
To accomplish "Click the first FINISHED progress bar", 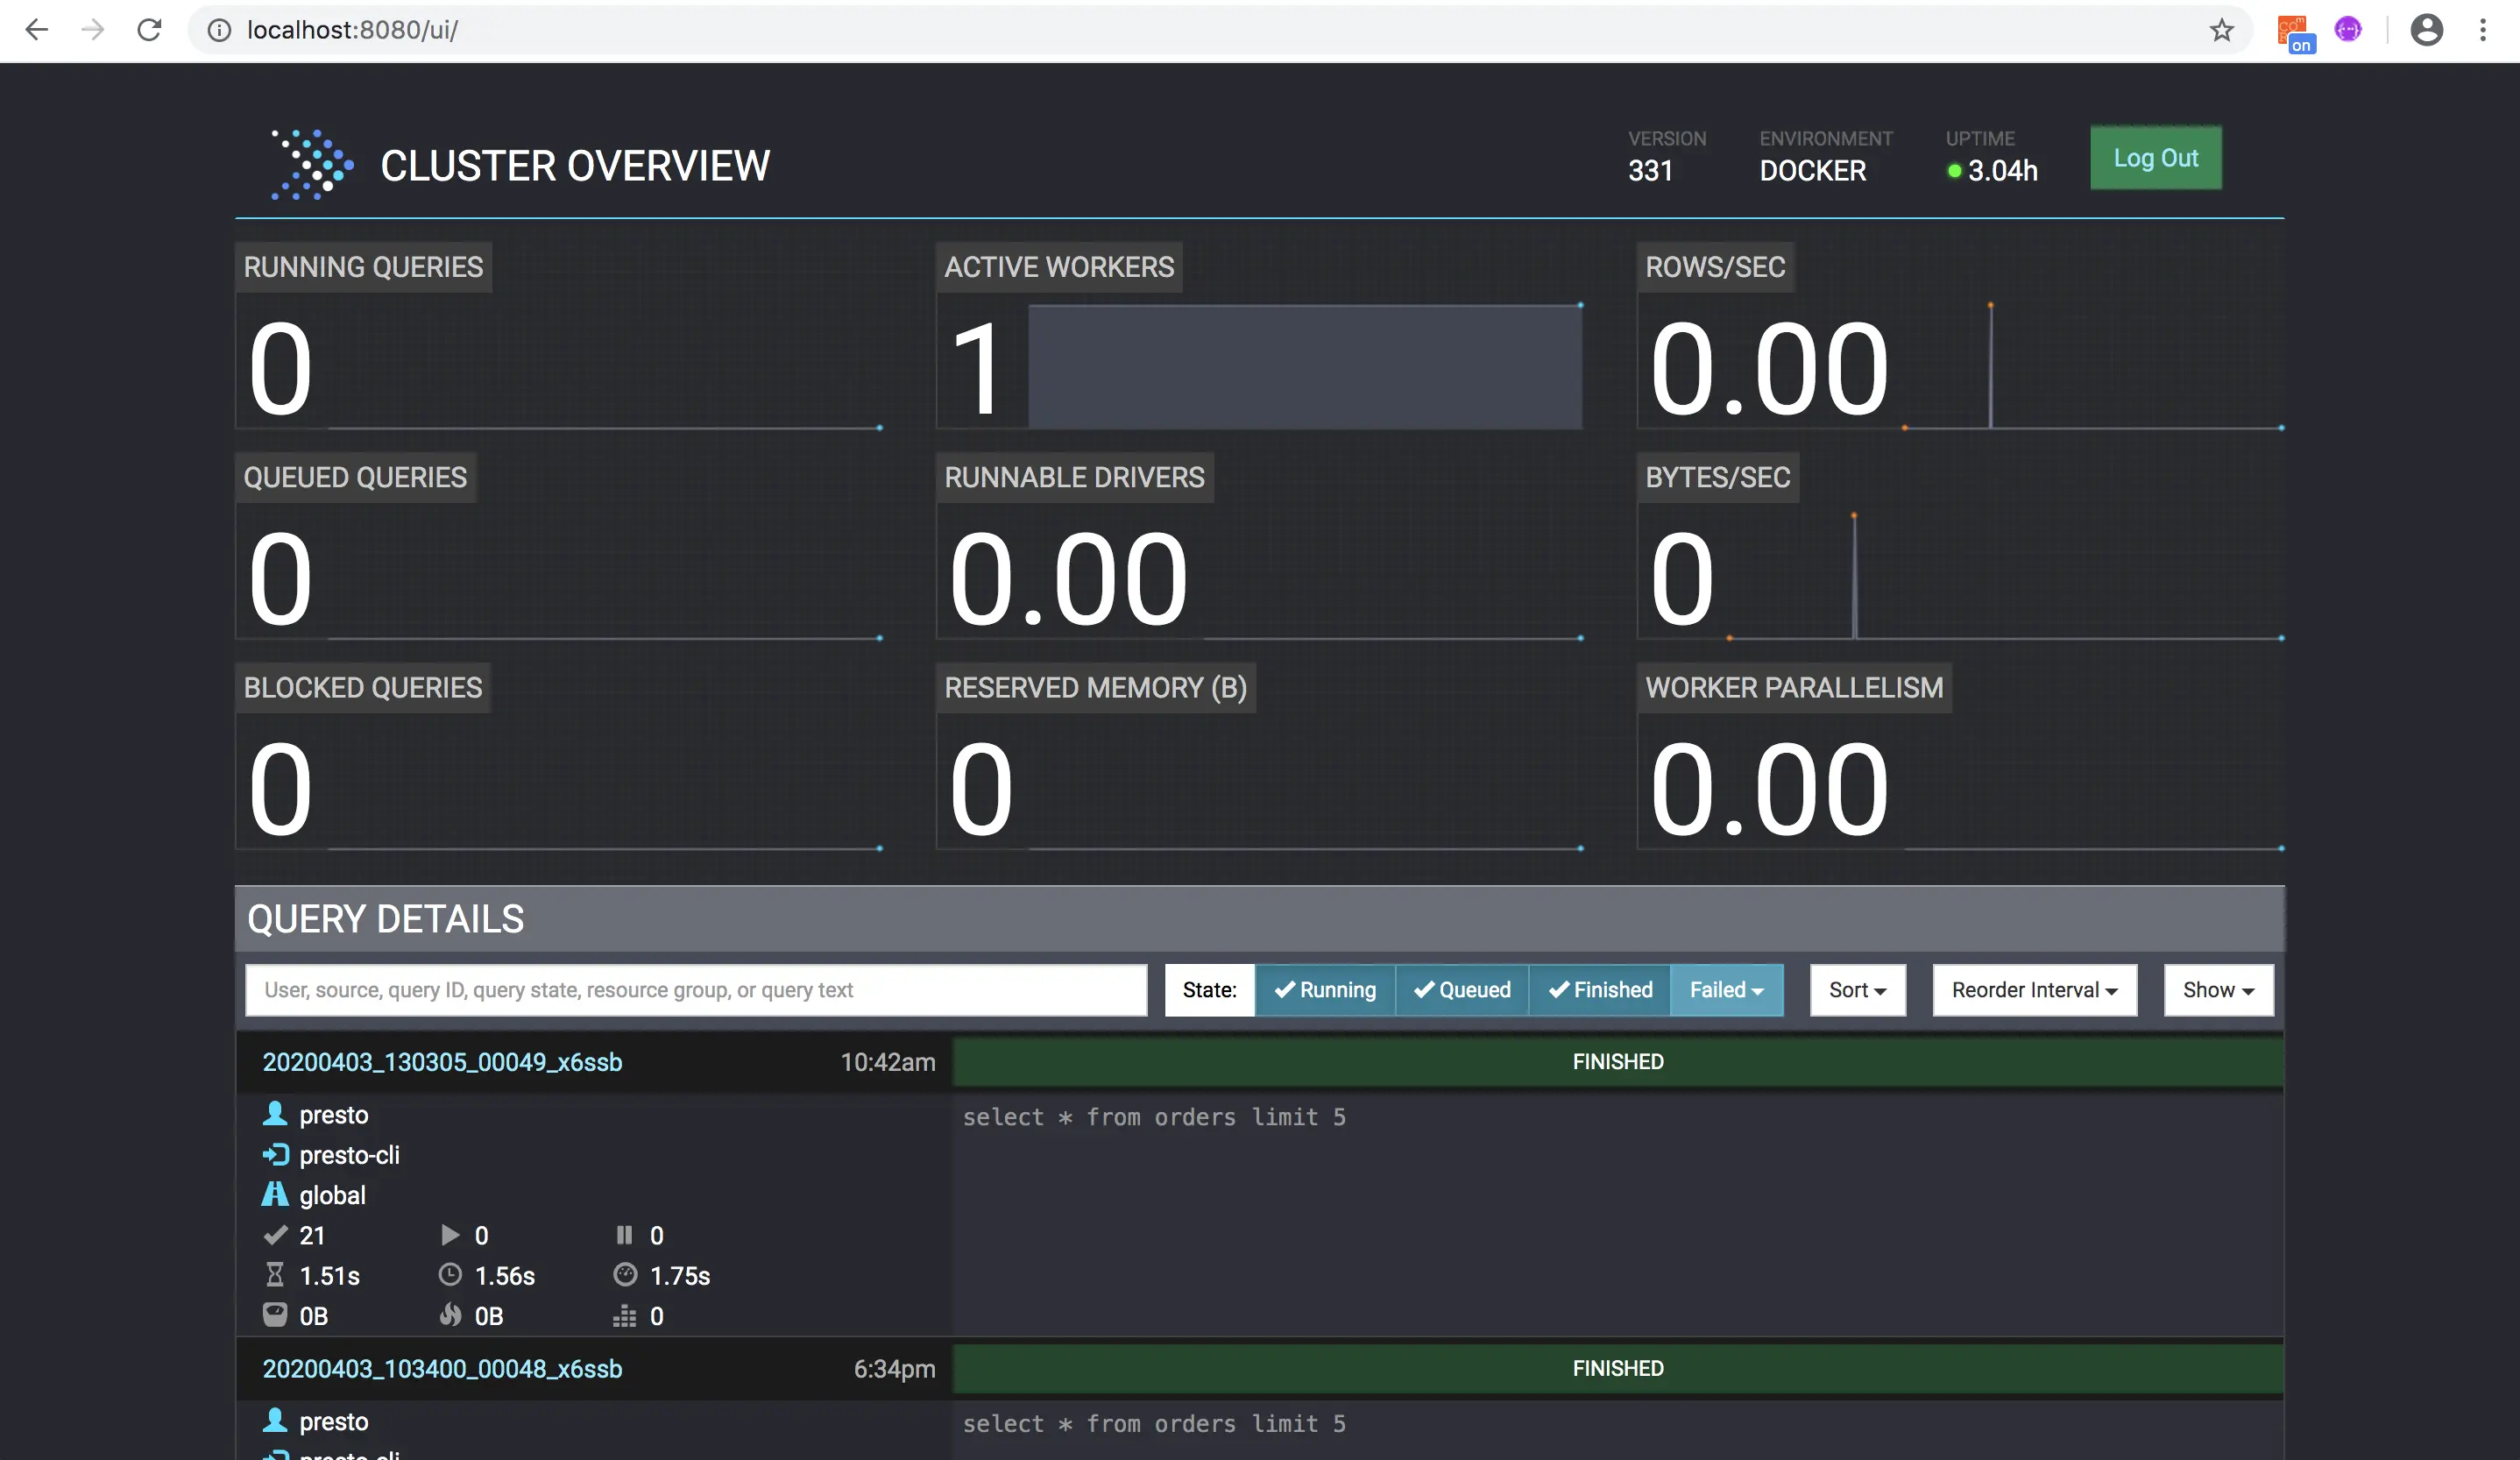I will [x=1617, y=1062].
